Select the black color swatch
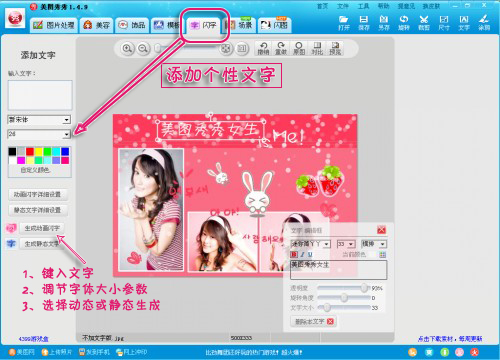This screenshot has width=500, height=360. click(x=12, y=152)
